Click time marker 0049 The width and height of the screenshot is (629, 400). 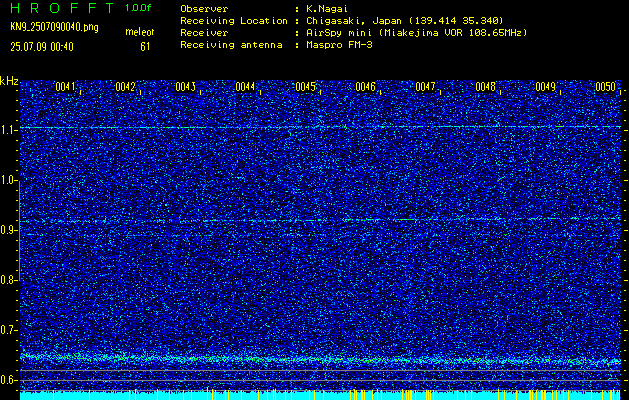[x=545, y=87]
